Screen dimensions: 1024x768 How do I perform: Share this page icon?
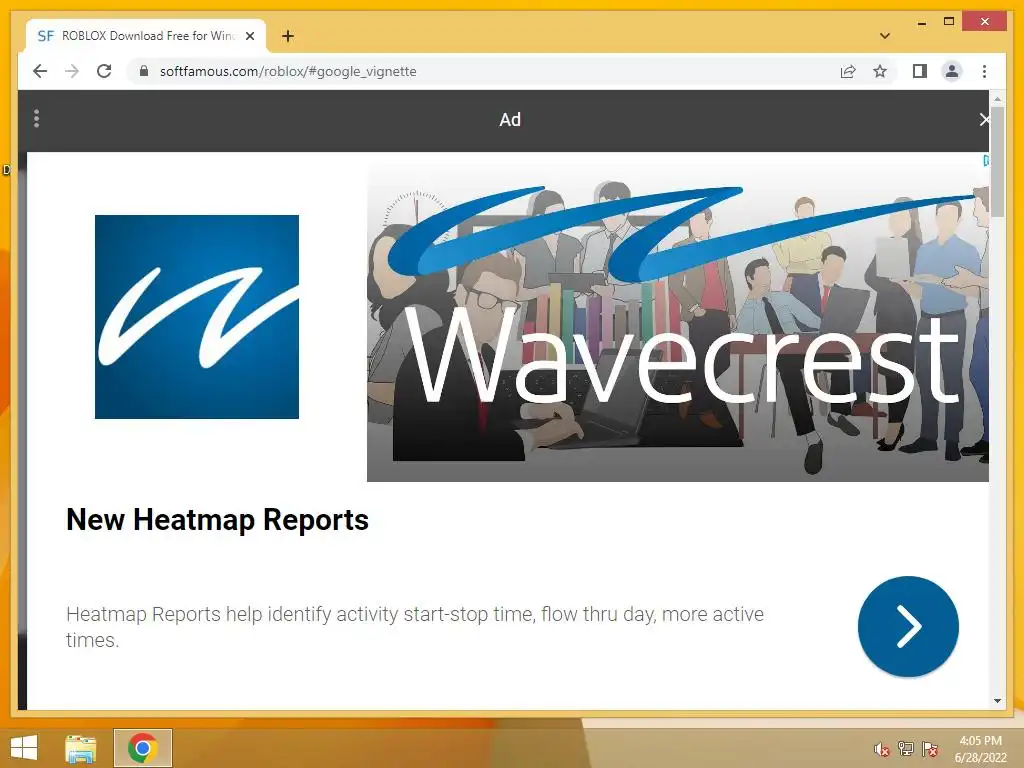(848, 71)
